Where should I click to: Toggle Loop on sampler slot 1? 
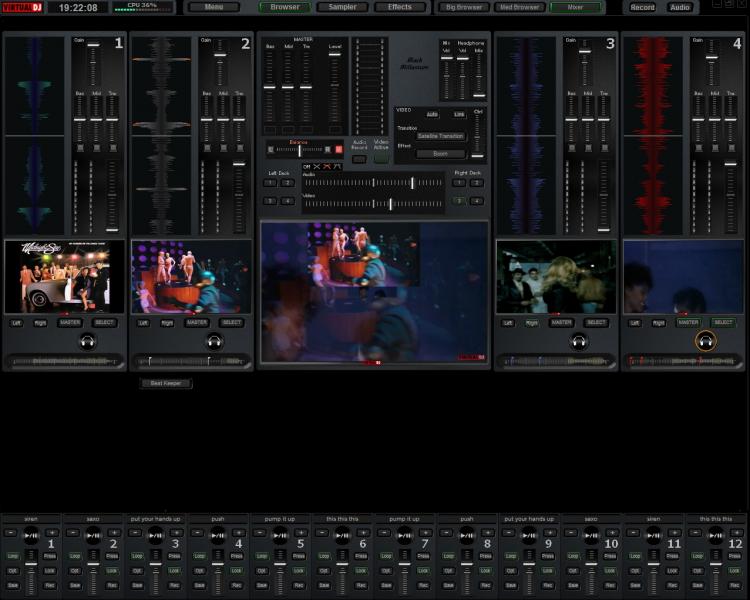(x=13, y=556)
